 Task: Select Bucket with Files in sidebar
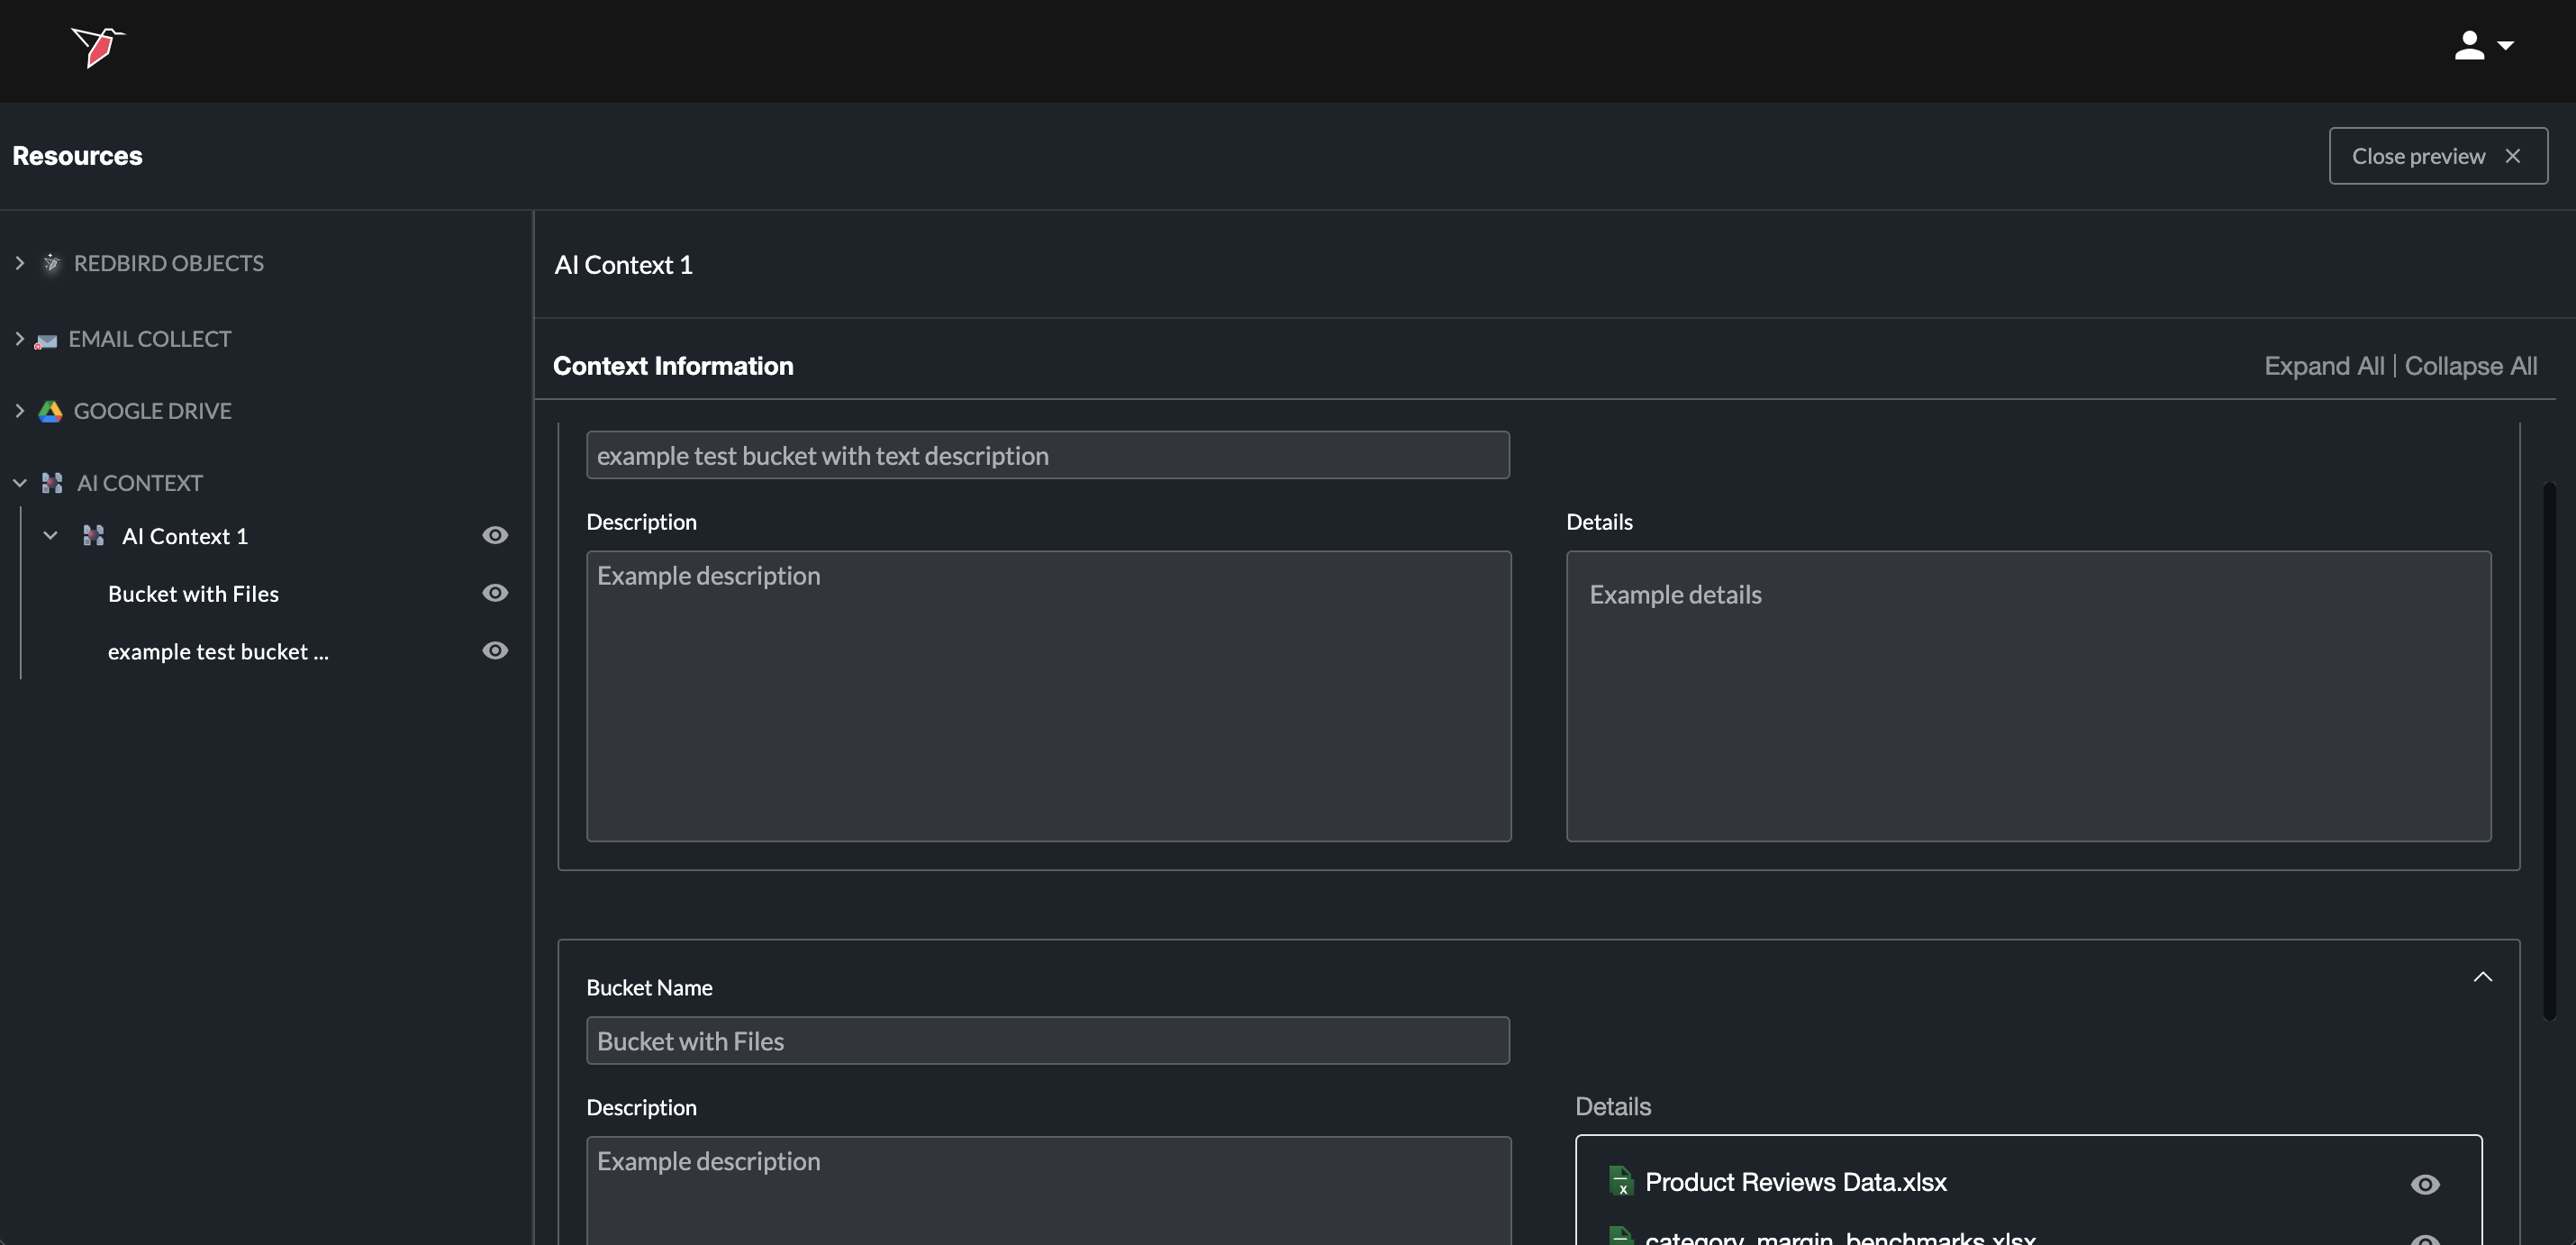193,594
